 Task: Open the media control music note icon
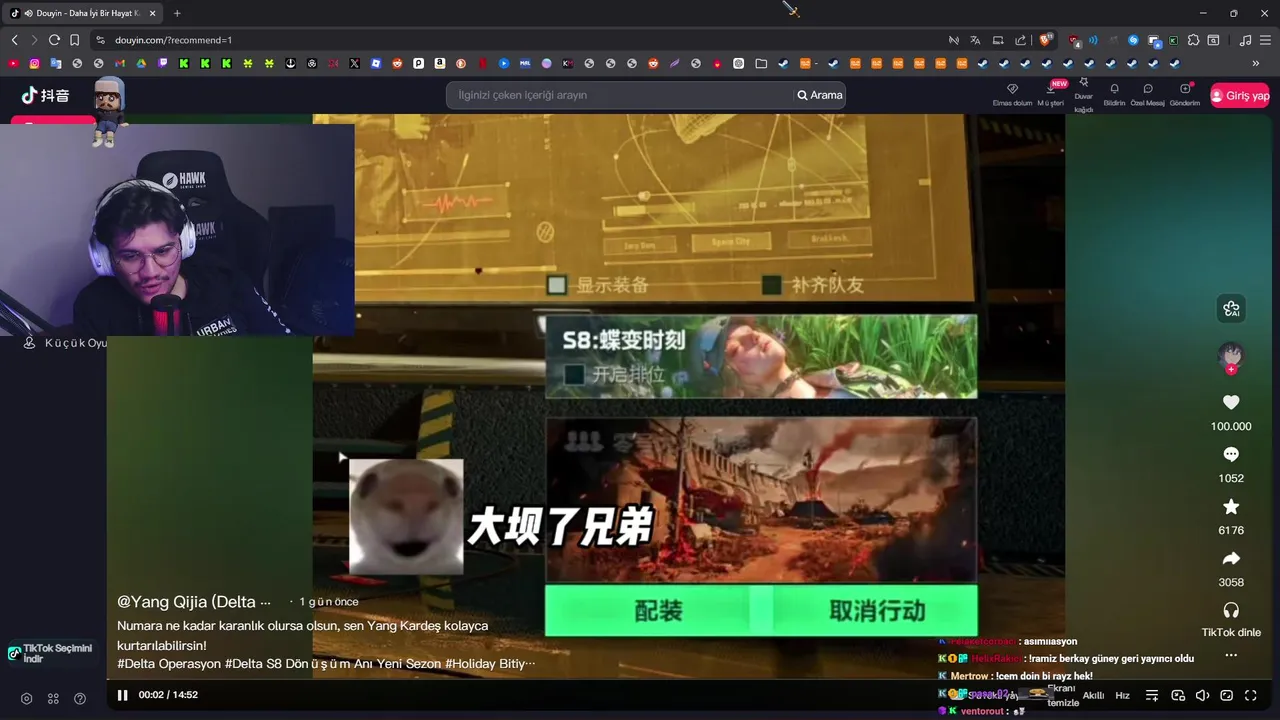1245,40
